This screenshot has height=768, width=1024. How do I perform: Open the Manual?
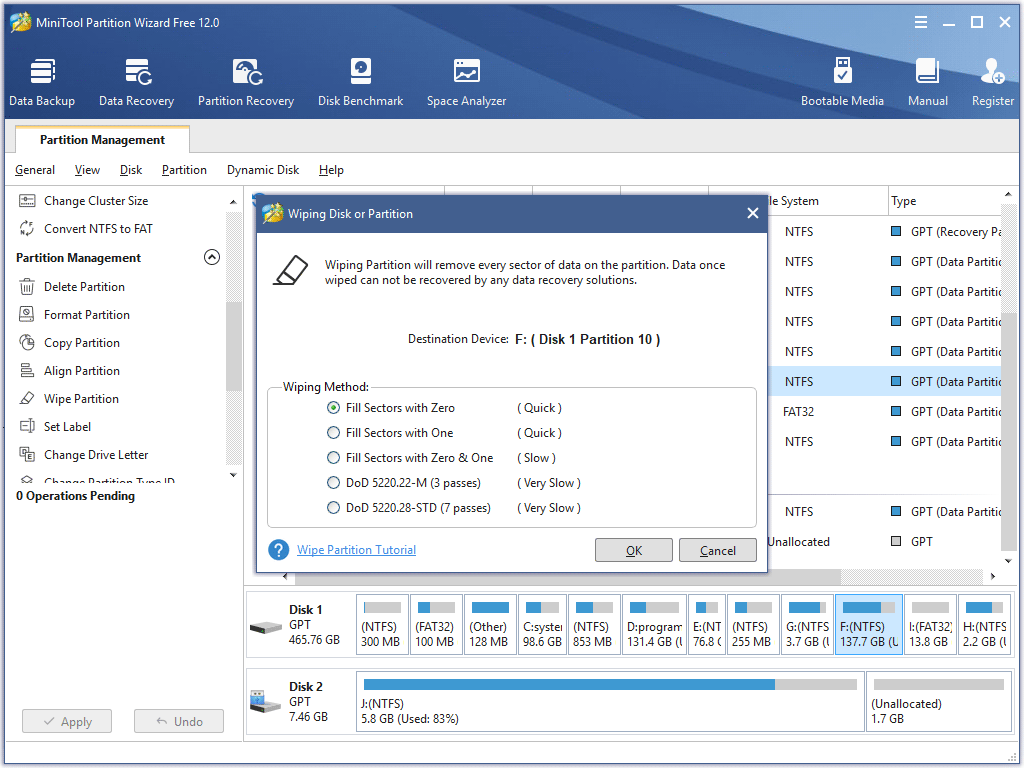pyautogui.click(x=927, y=82)
